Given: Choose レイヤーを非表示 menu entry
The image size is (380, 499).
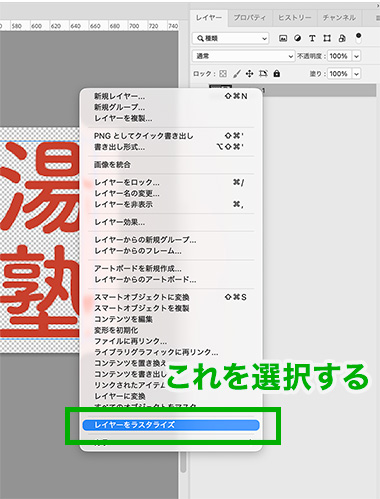Looking at the screenshot, I should point(170,204).
